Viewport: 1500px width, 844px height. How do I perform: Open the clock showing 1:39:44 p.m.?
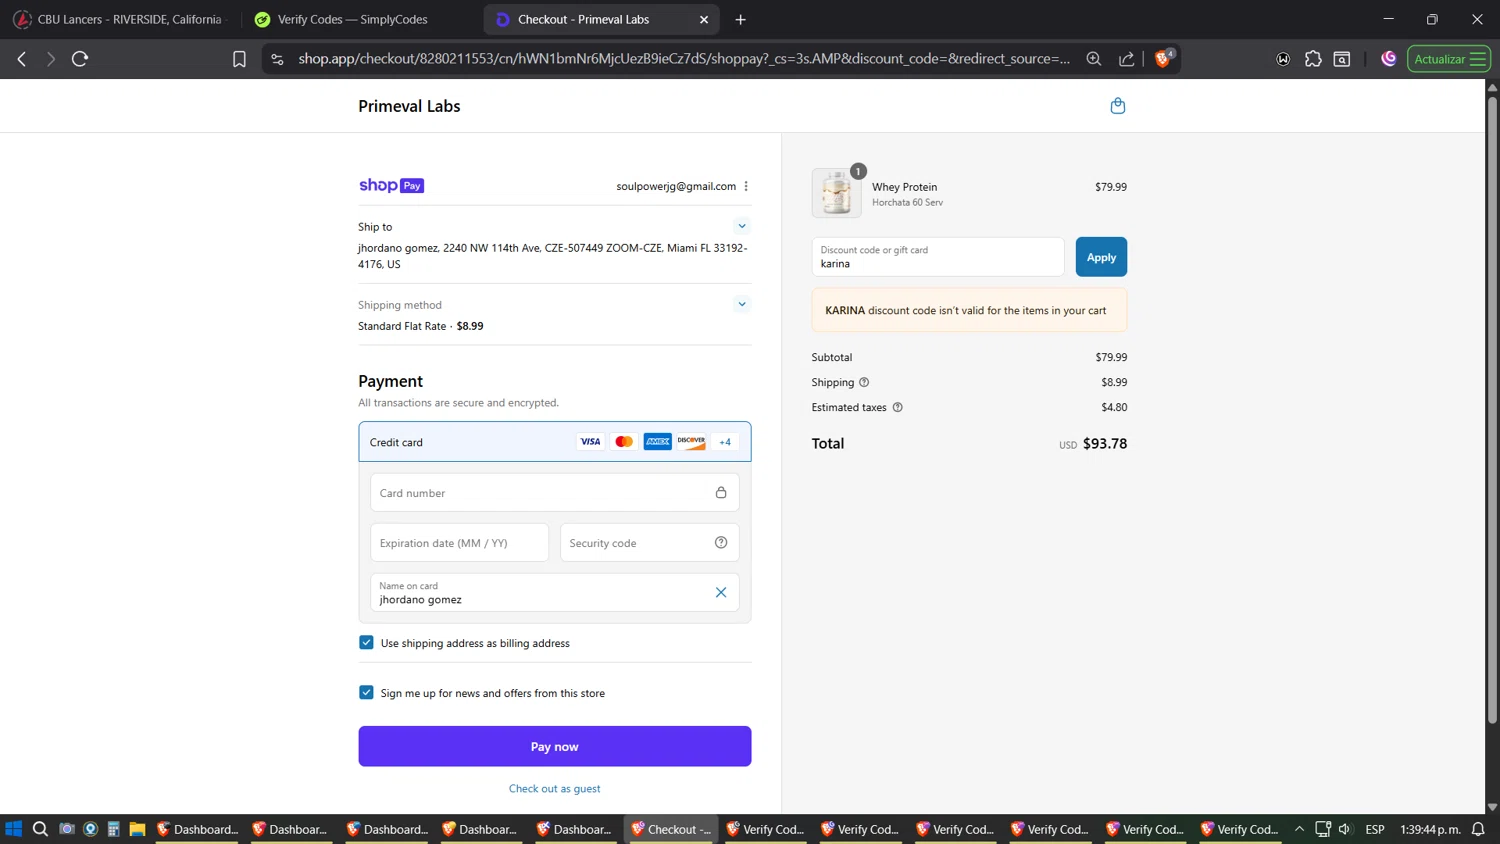coord(1430,829)
